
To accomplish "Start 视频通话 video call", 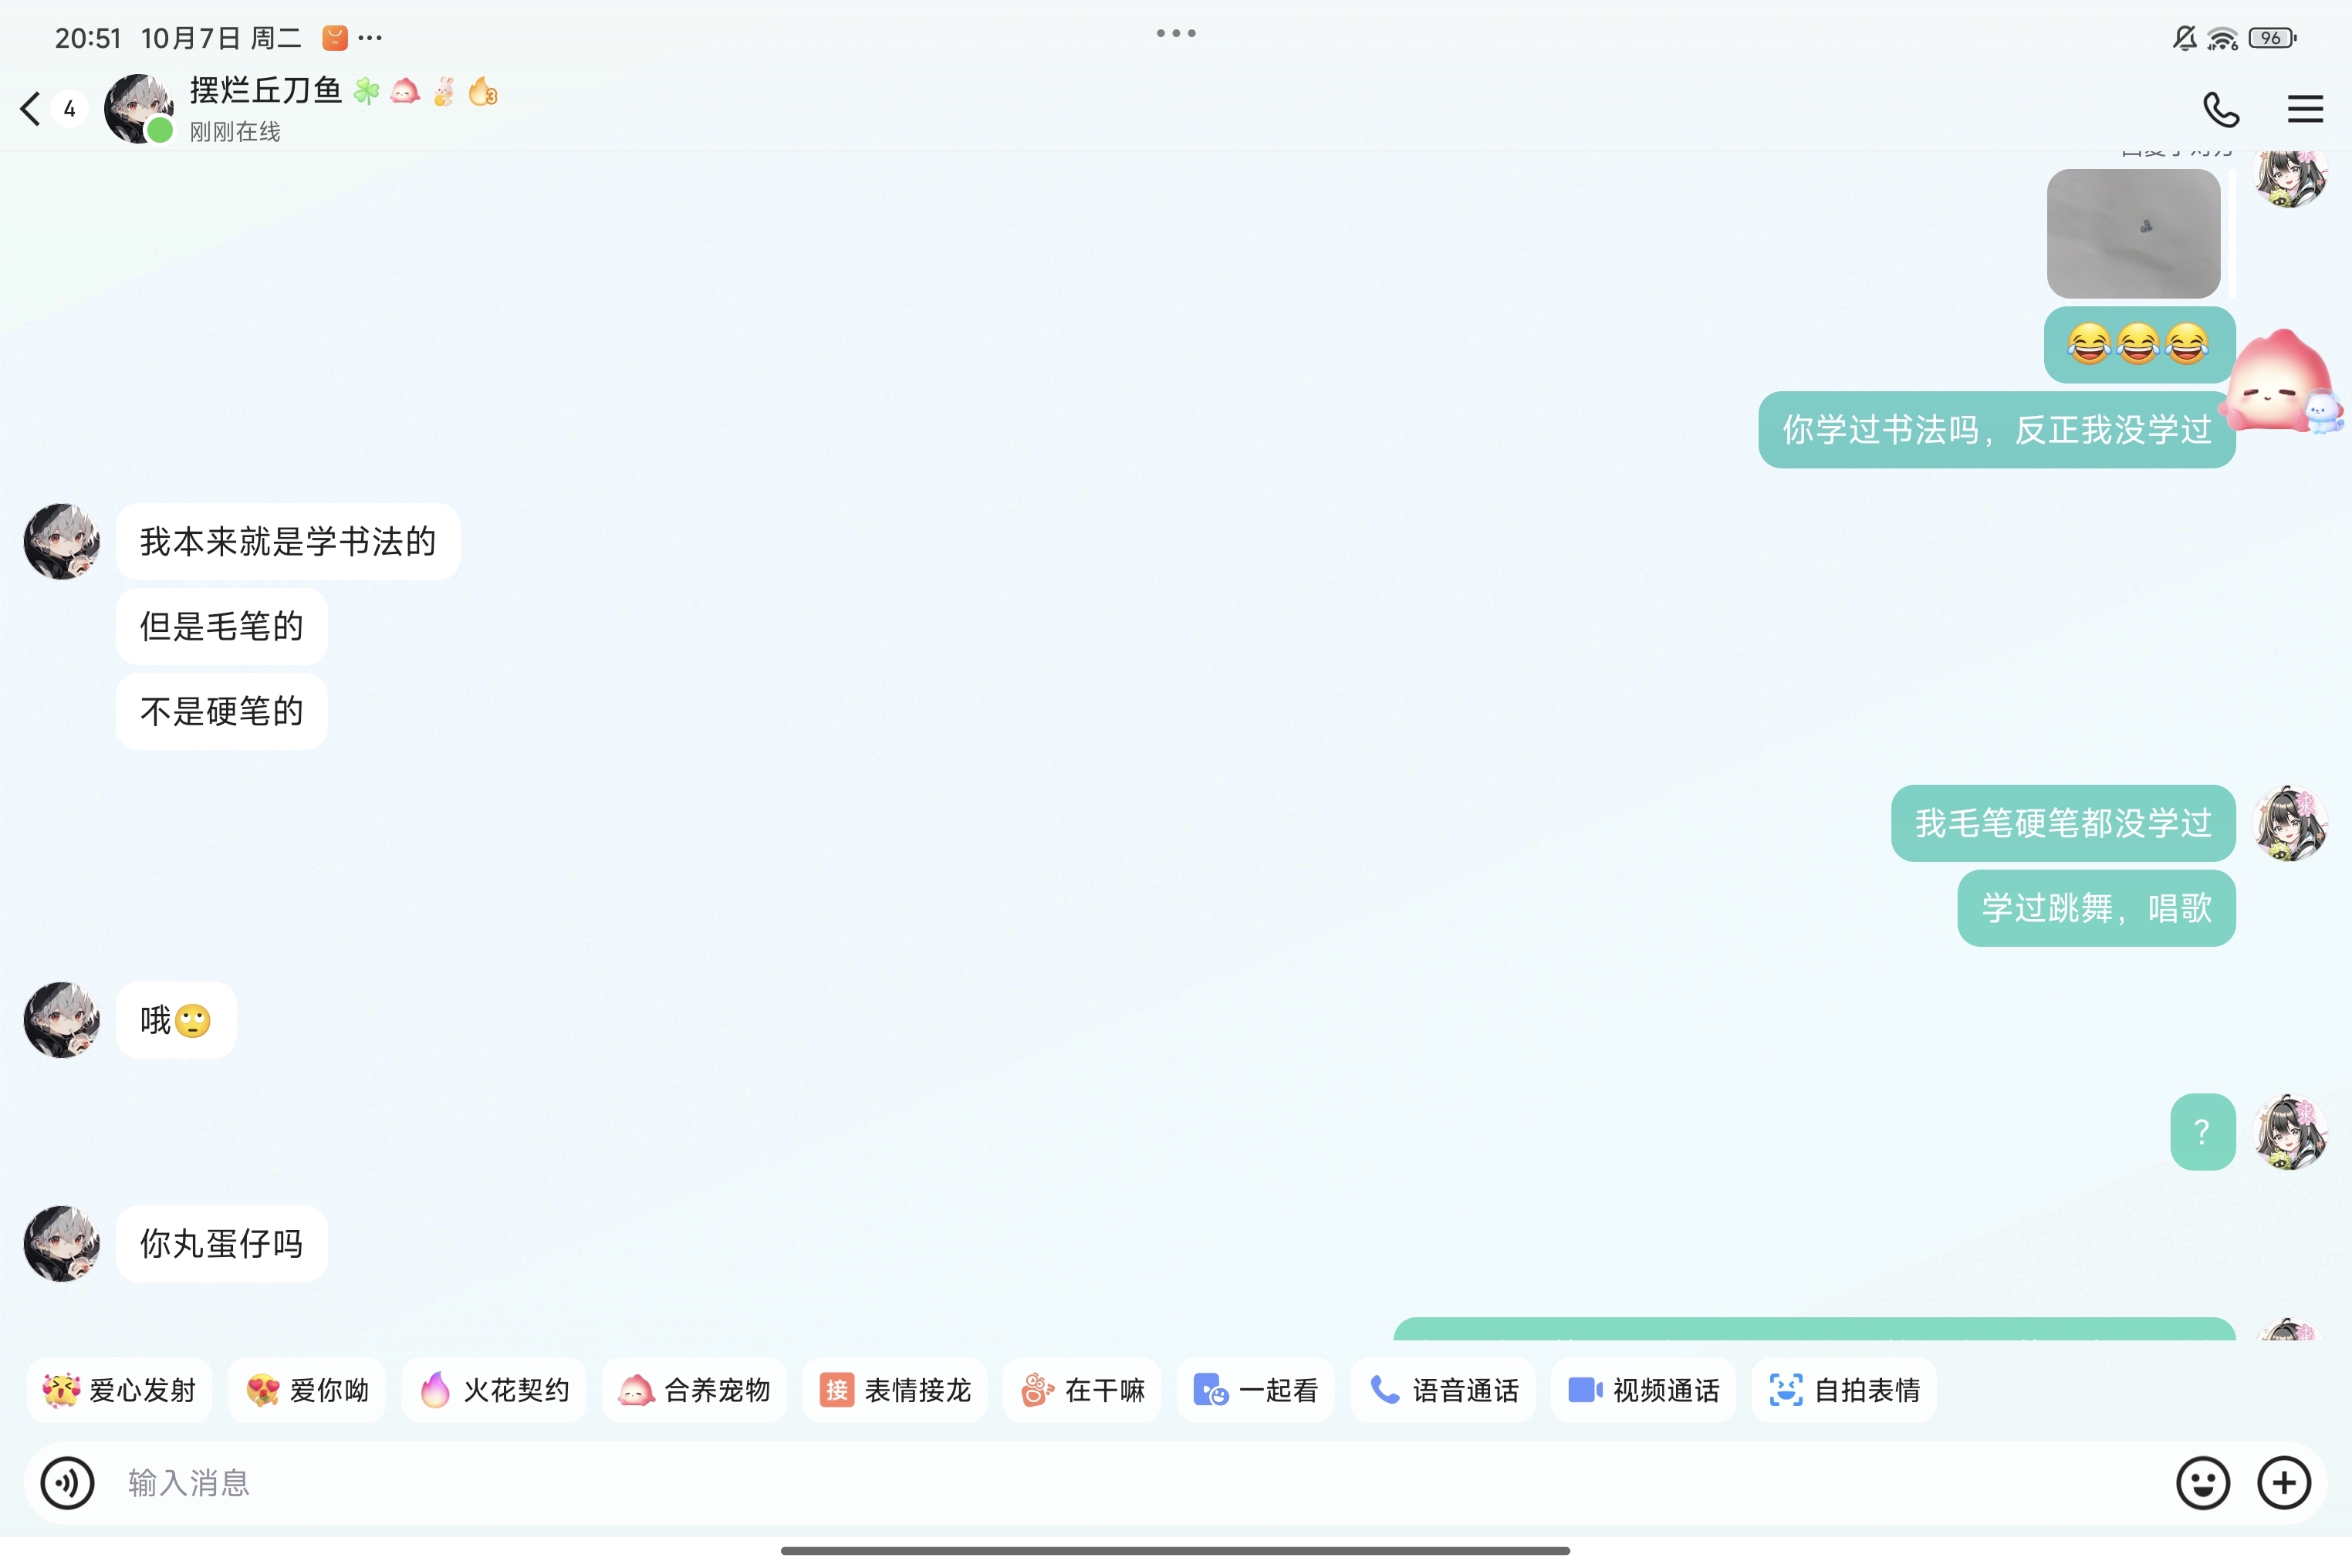I will click(1643, 1390).
